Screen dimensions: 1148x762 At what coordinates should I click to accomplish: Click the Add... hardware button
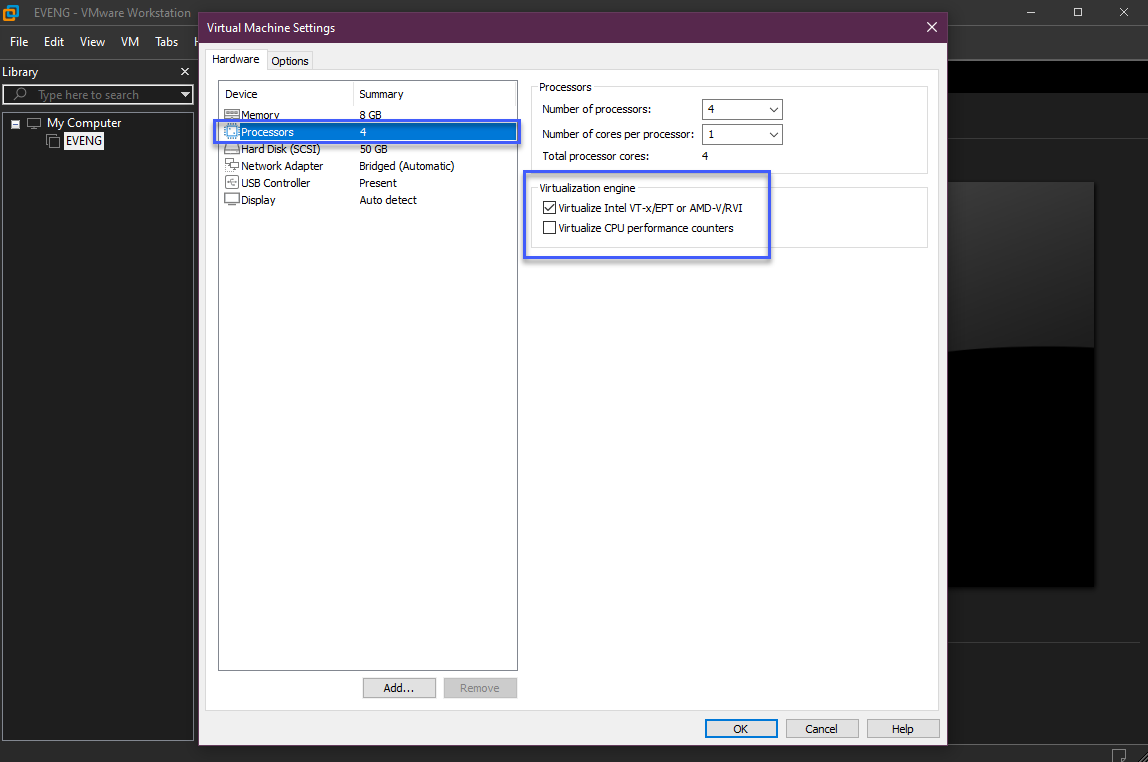click(x=399, y=688)
